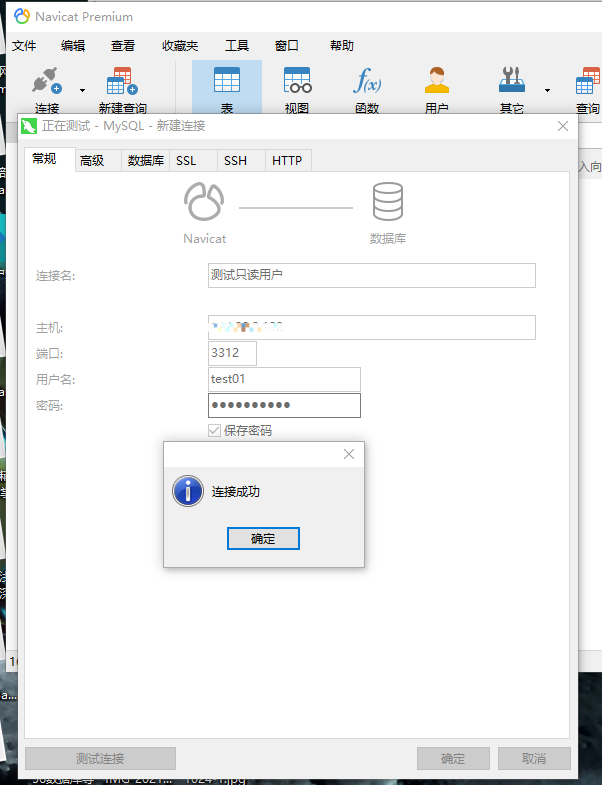Click the MySQL dolphin icon in dialog title
This screenshot has height=785, width=602.
29,126
